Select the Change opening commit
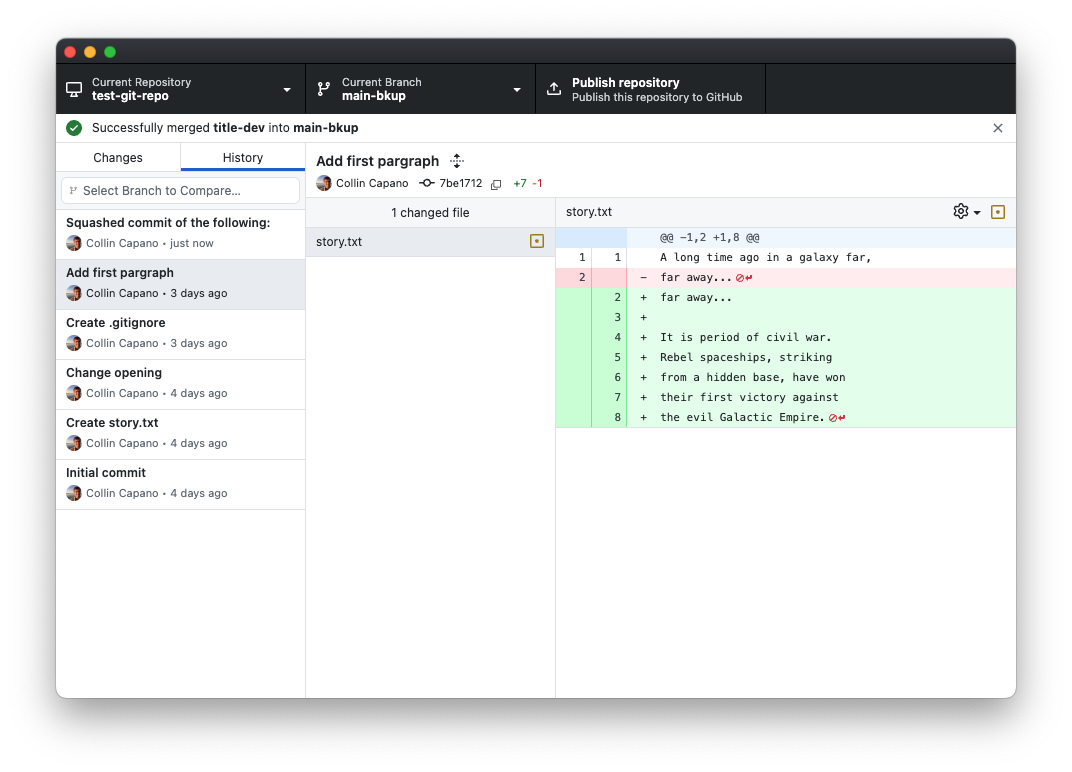1072x772 pixels. (x=180, y=384)
